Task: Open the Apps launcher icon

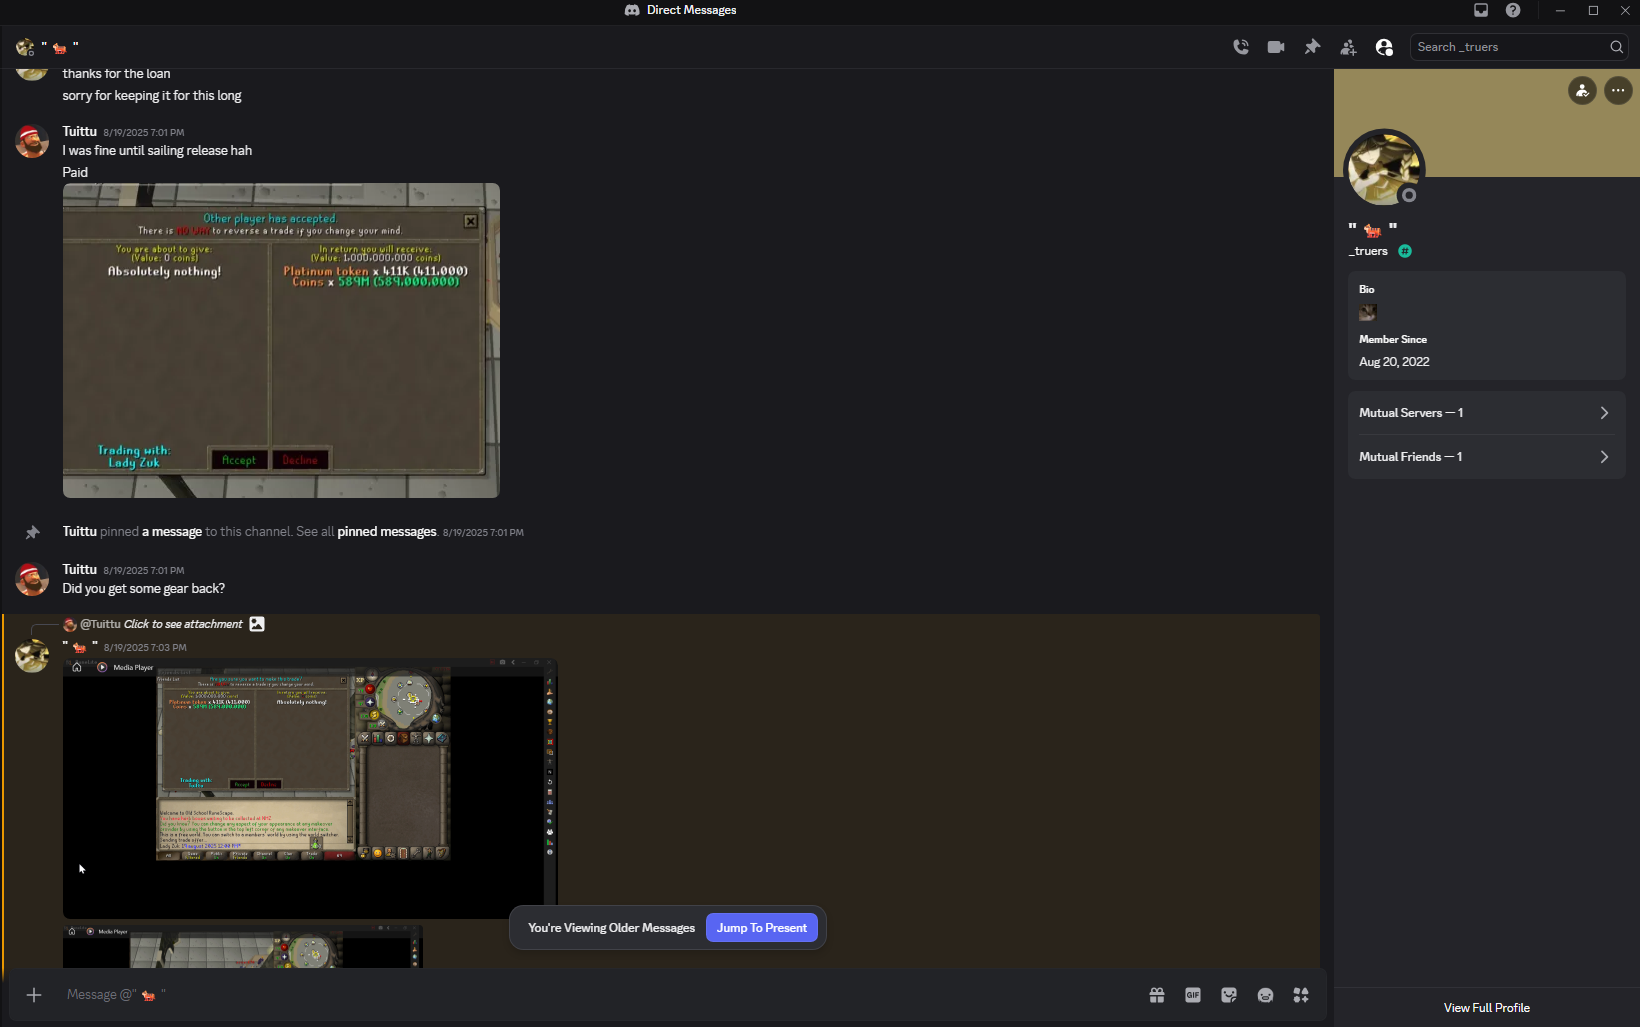Action: tap(1301, 995)
